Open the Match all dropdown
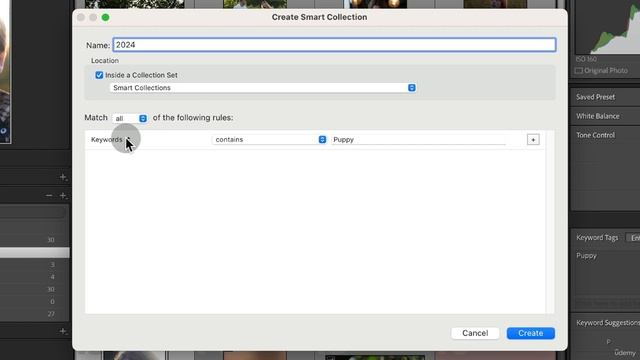Screen dimensions: 640x360 pyautogui.click(x=130, y=118)
